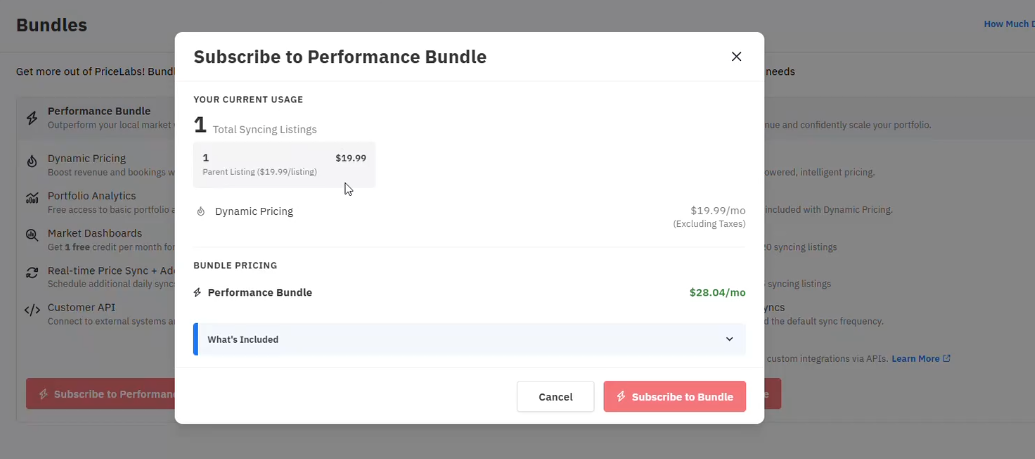
Task: Click the Subscribe to Bundle button
Action: point(675,397)
